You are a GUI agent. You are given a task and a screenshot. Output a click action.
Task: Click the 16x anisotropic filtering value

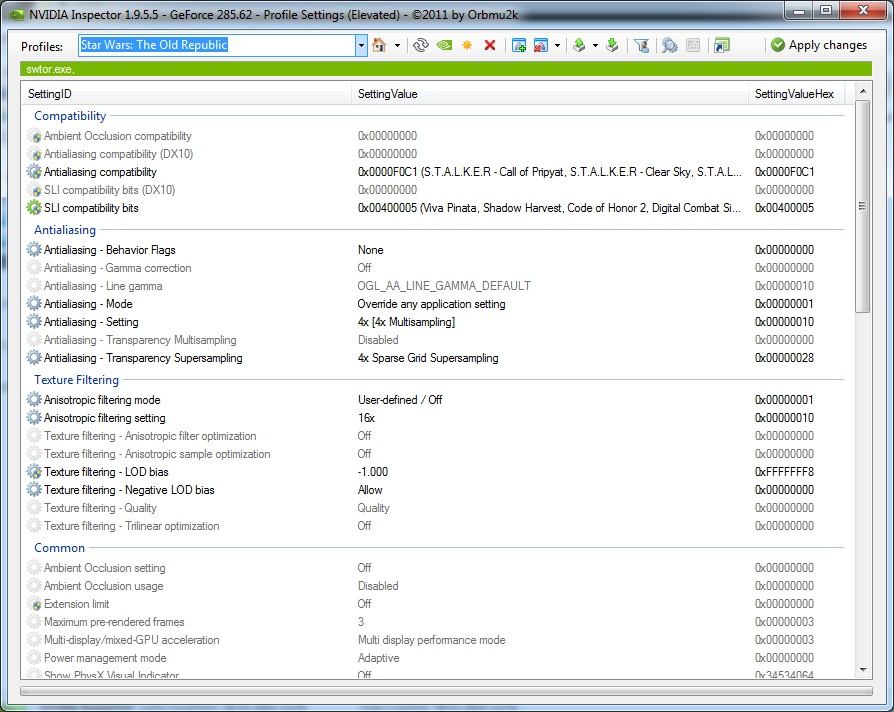point(366,418)
